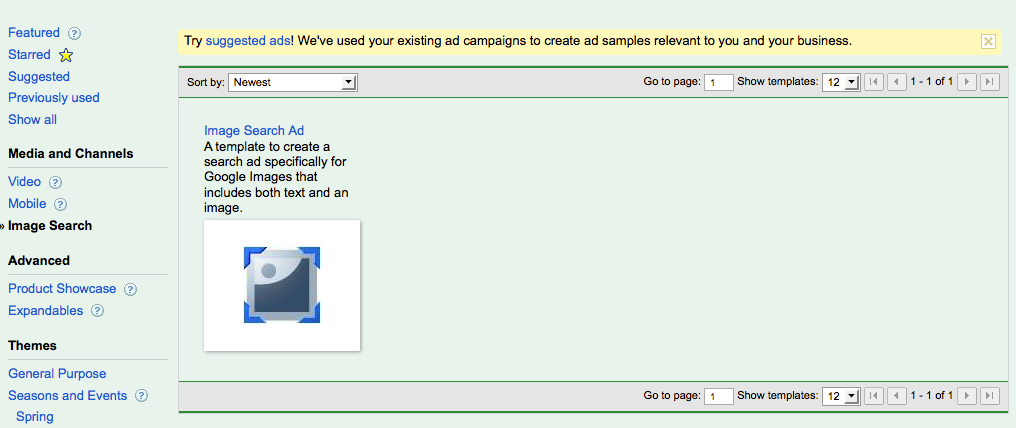Click the top Go to page field
This screenshot has width=1016, height=428.
tap(719, 82)
